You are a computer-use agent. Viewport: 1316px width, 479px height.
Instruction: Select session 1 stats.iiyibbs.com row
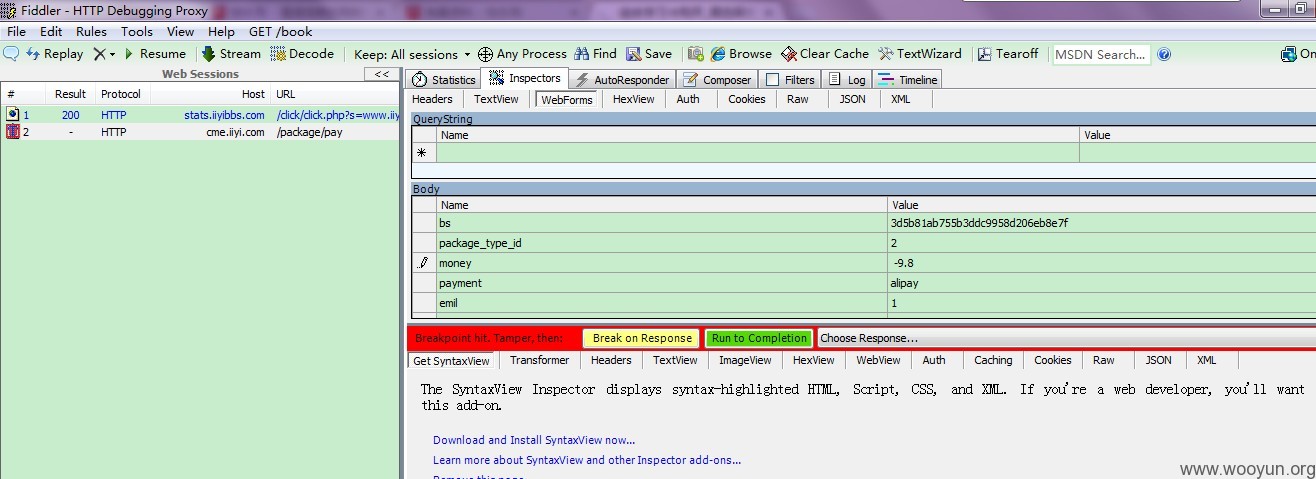[x=200, y=115]
